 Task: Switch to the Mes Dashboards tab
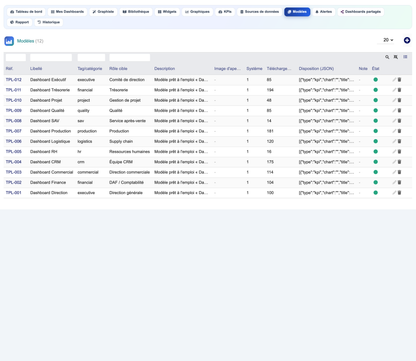(x=67, y=12)
